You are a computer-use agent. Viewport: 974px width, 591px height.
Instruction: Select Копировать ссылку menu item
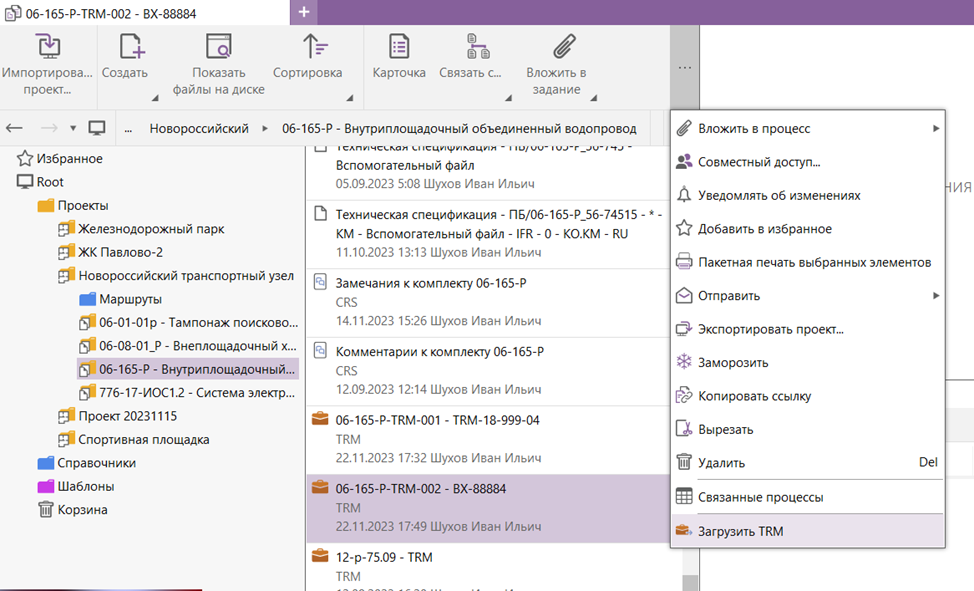coord(808,396)
